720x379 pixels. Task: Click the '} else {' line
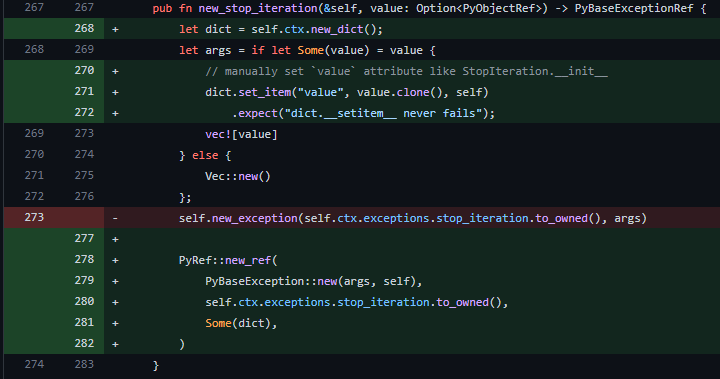pos(205,156)
